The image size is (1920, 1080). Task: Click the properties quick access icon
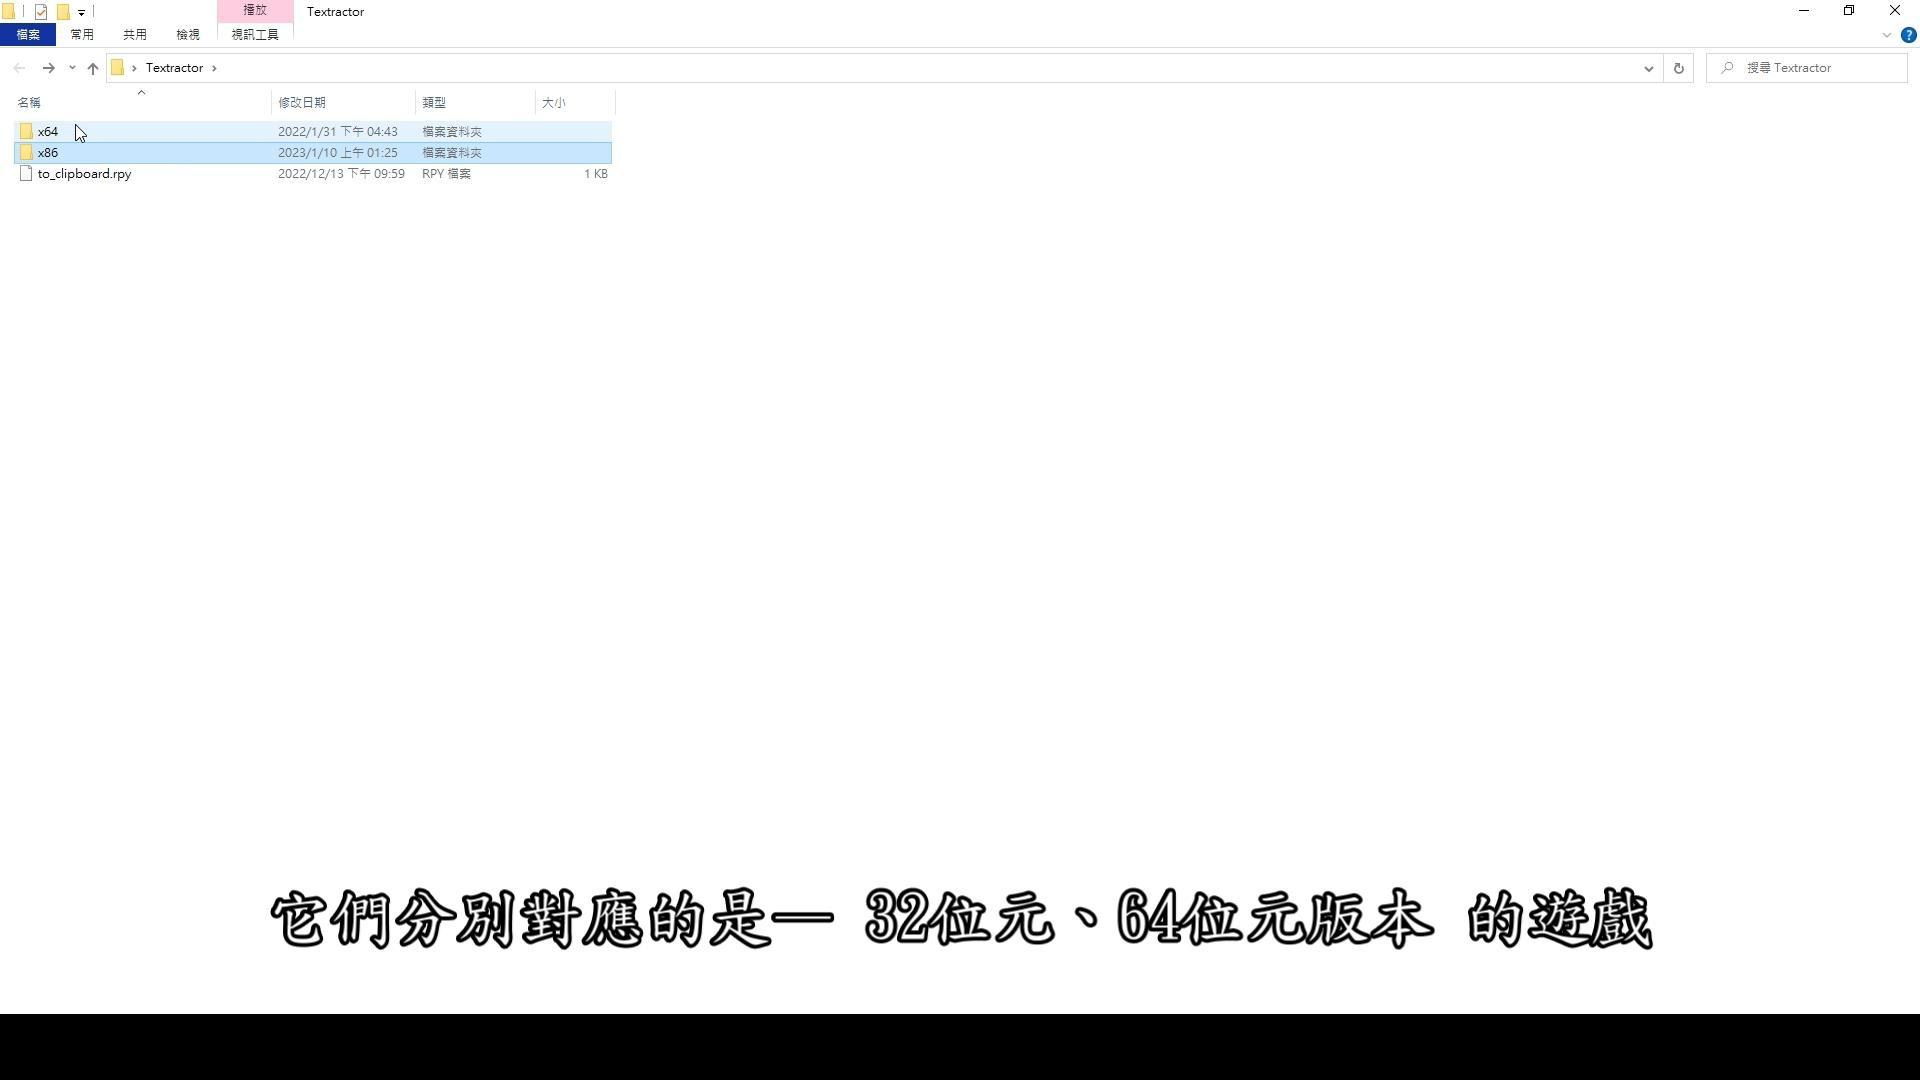click(41, 11)
